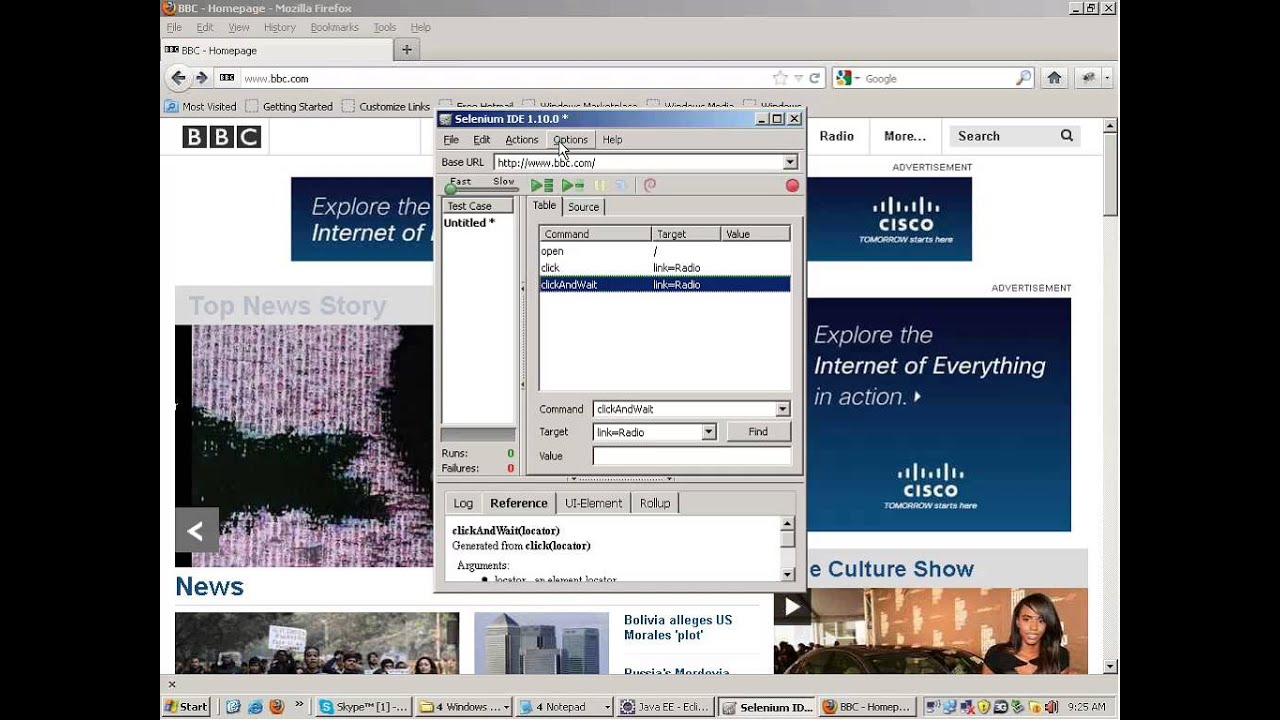Screen dimensions: 1280x720
Task: Open the Selenium IDE Options menu
Action: click(x=571, y=140)
